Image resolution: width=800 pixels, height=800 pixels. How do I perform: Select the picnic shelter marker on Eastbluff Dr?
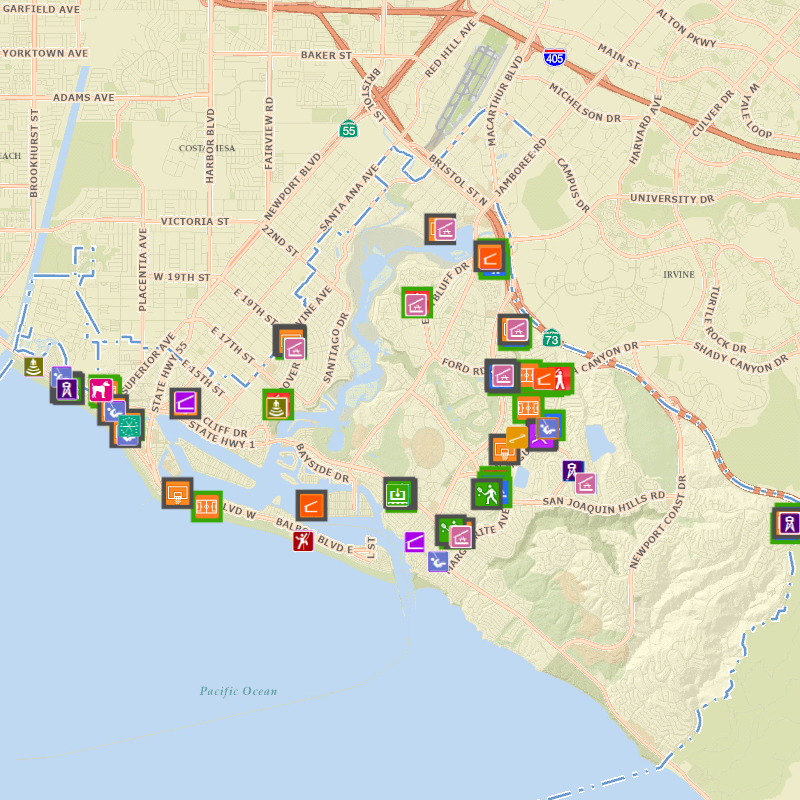click(416, 303)
